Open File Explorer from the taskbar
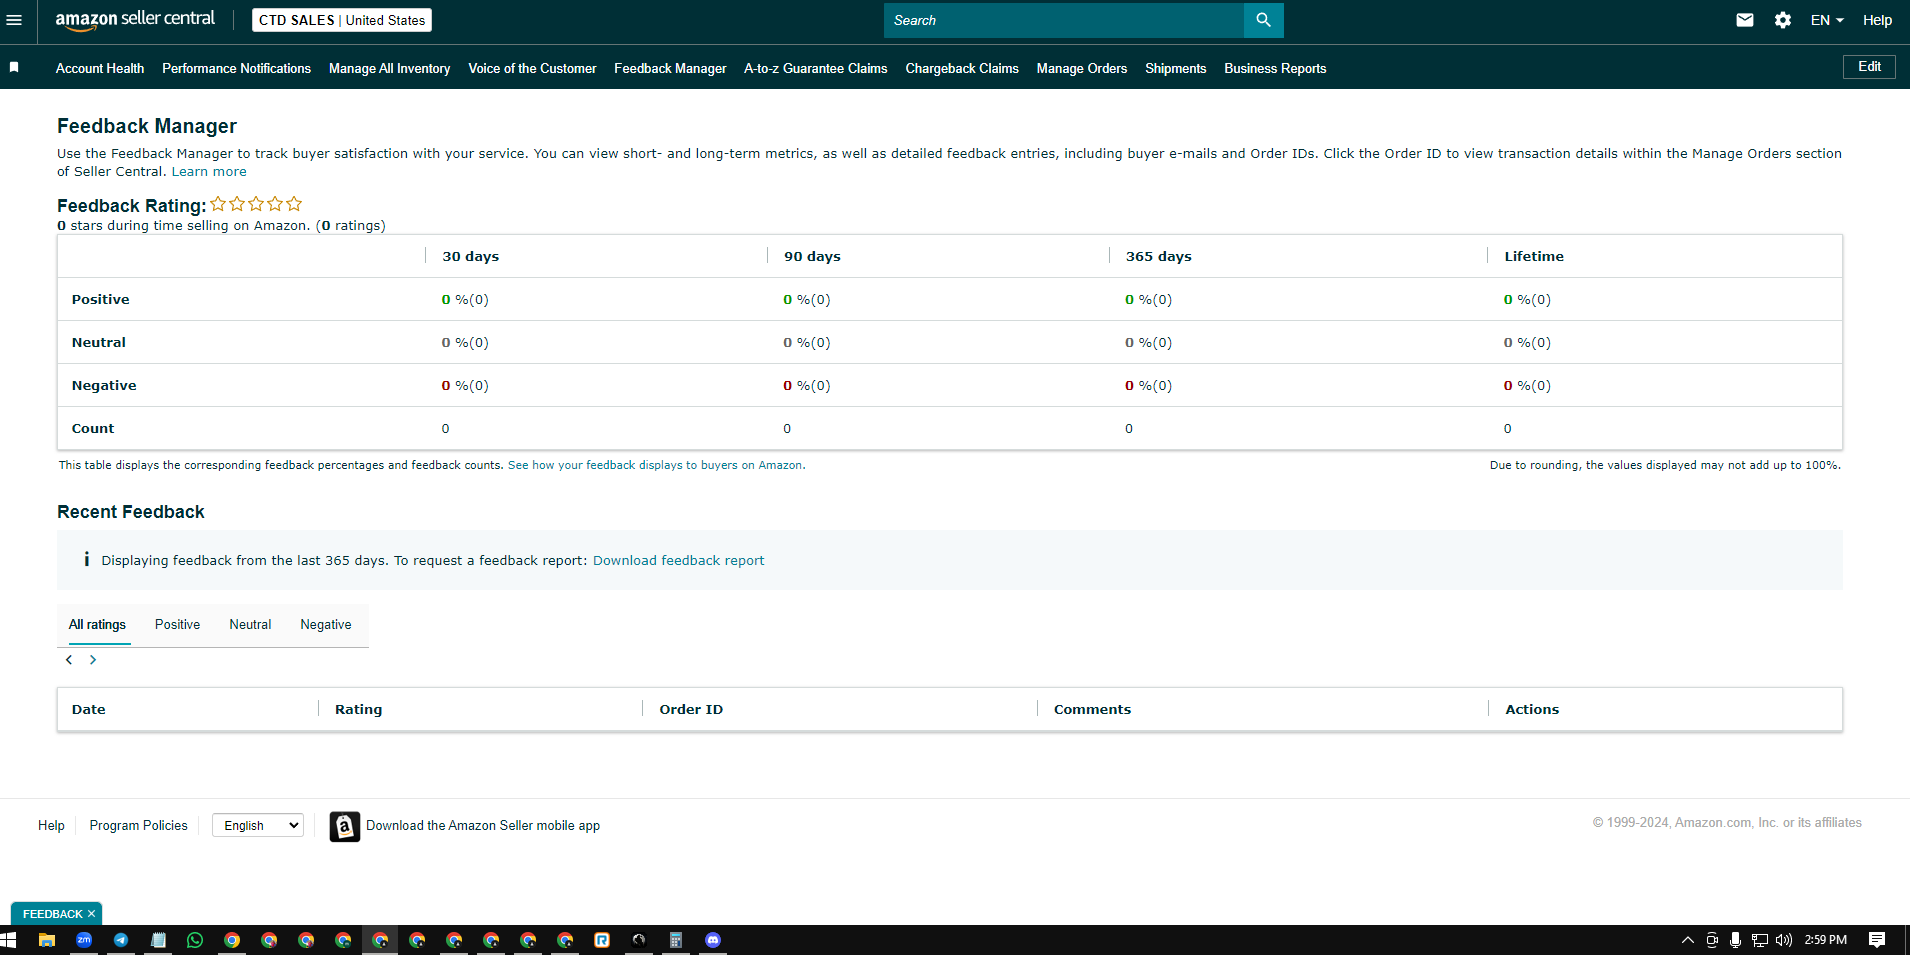Image resolution: width=1910 pixels, height=955 pixels. [47, 940]
